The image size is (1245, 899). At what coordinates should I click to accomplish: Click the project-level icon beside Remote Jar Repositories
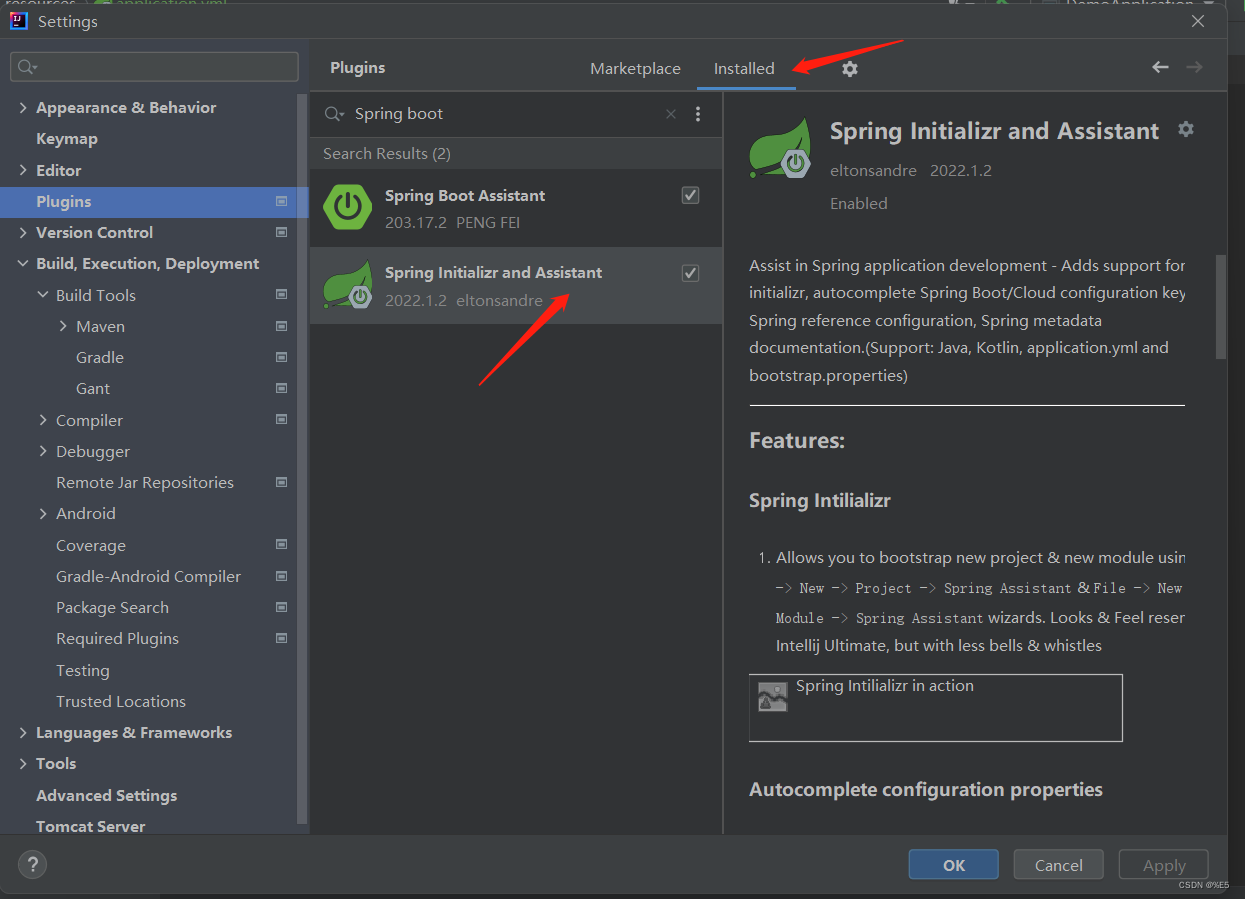coord(282,482)
